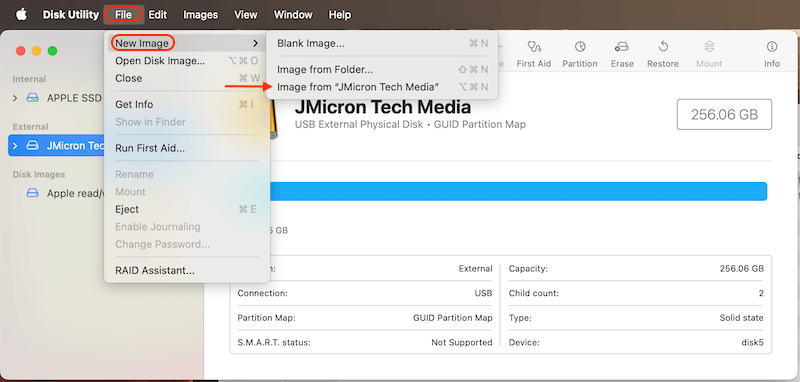Click the red close window button

pyautogui.click(x=20, y=51)
